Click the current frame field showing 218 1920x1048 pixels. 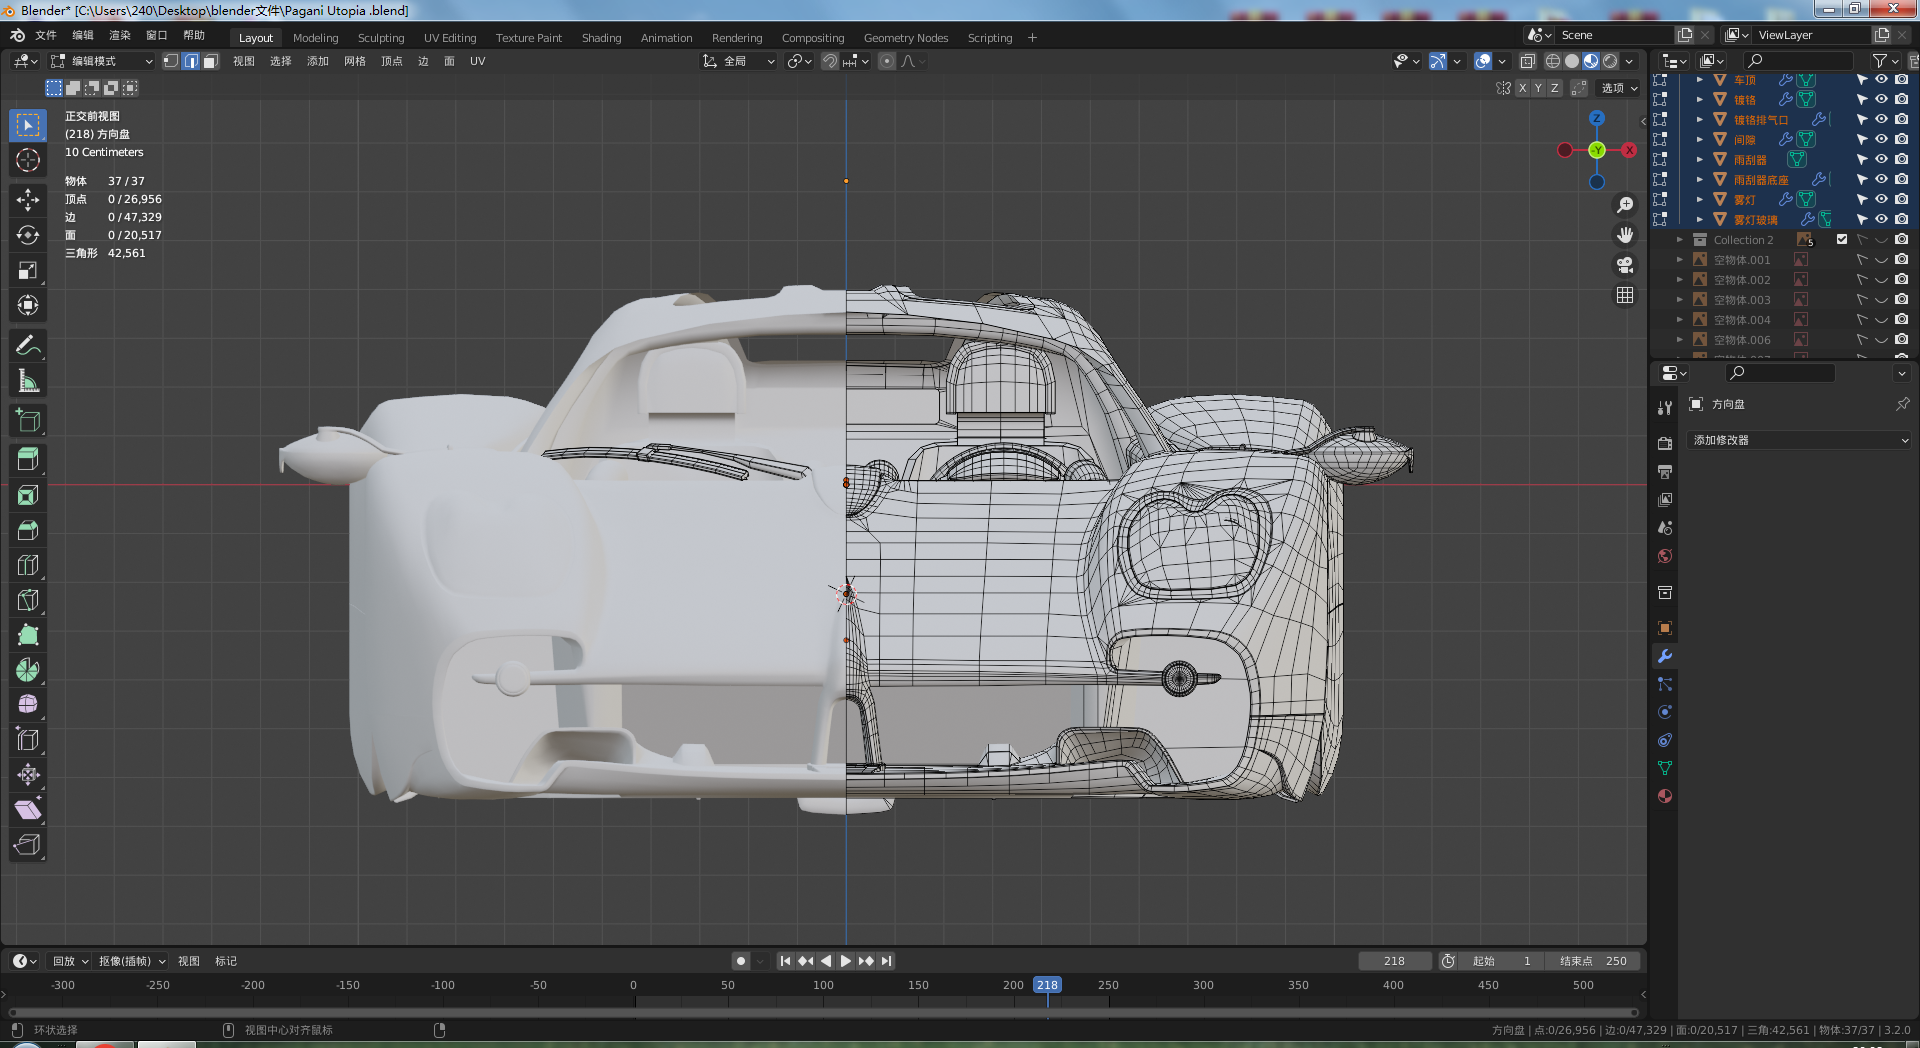1394,961
